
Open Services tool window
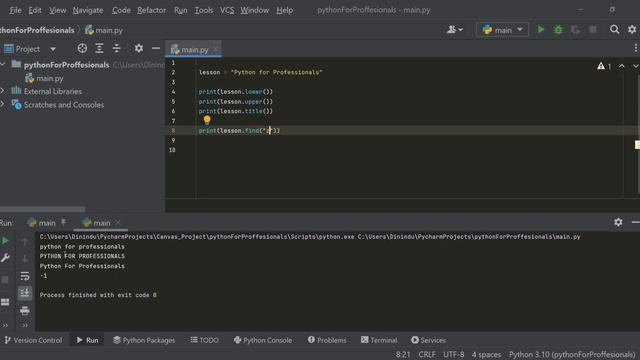(x=428, y=340)
